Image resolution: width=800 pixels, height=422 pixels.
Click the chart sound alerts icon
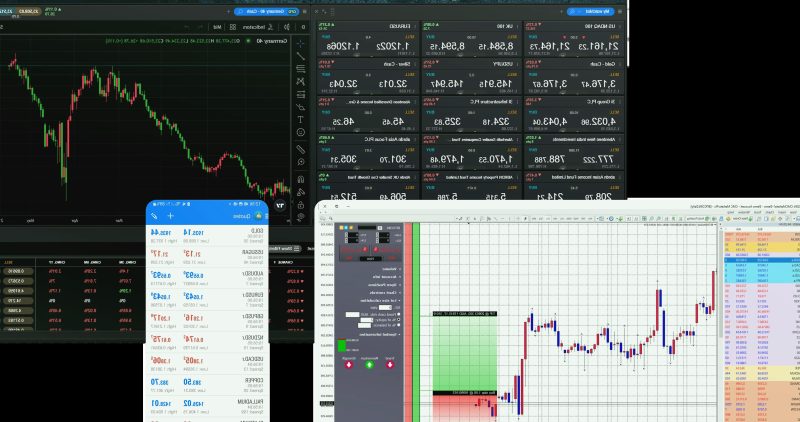click(x=287, y=27)
